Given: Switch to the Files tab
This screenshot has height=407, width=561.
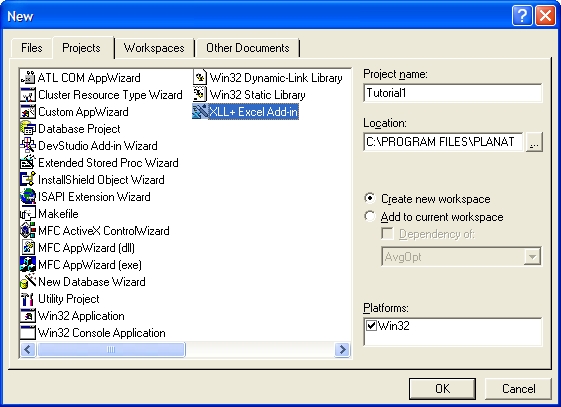Looking at the screenshot, I should [31, 48].
